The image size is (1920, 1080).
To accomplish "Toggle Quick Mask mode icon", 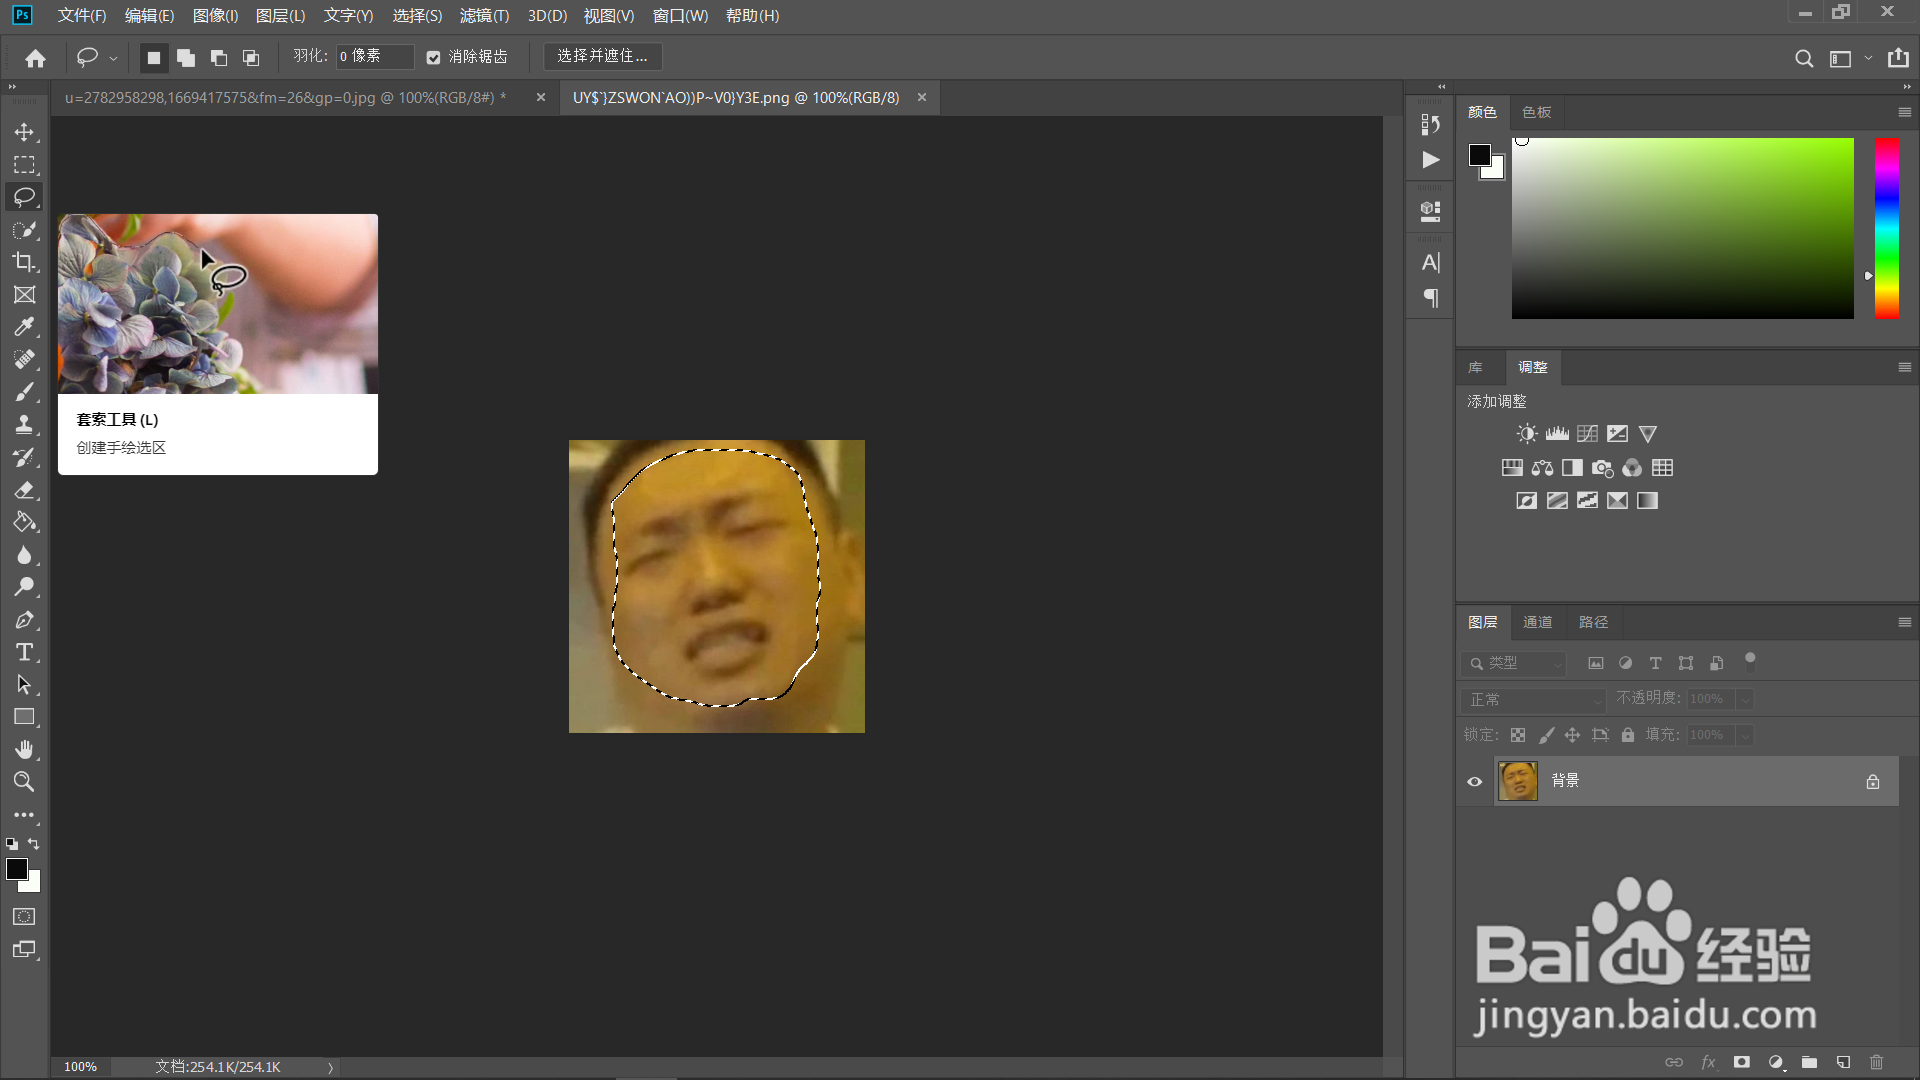I will [x=24, y=917].
